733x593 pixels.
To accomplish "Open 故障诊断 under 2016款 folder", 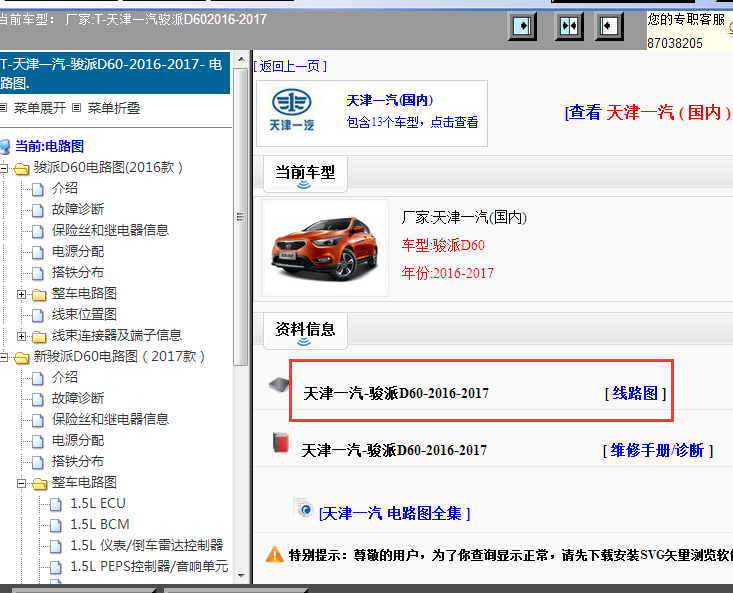I will pyautogui.click(x=78, y=209).
